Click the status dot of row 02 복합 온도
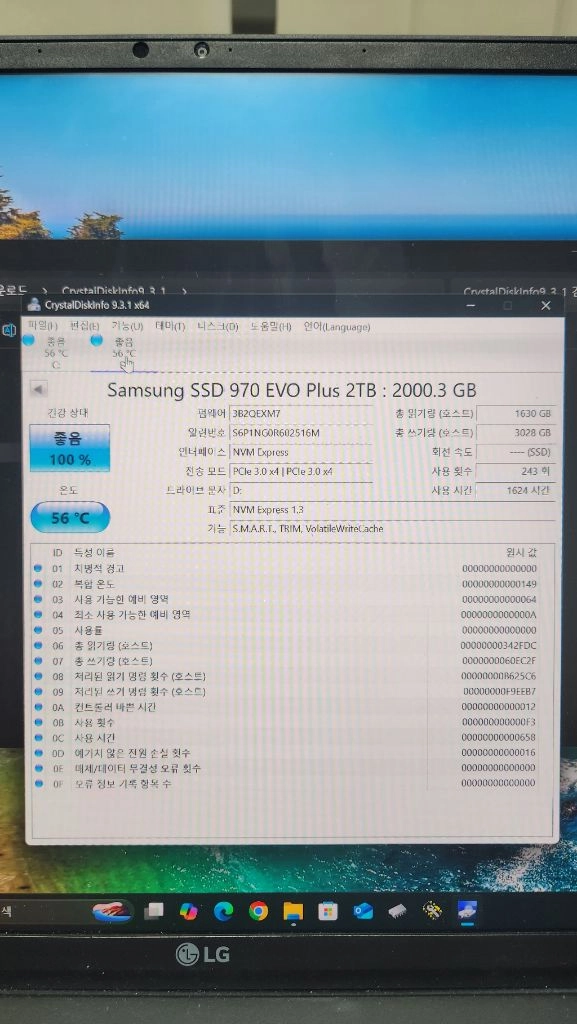 pos(38,584)
